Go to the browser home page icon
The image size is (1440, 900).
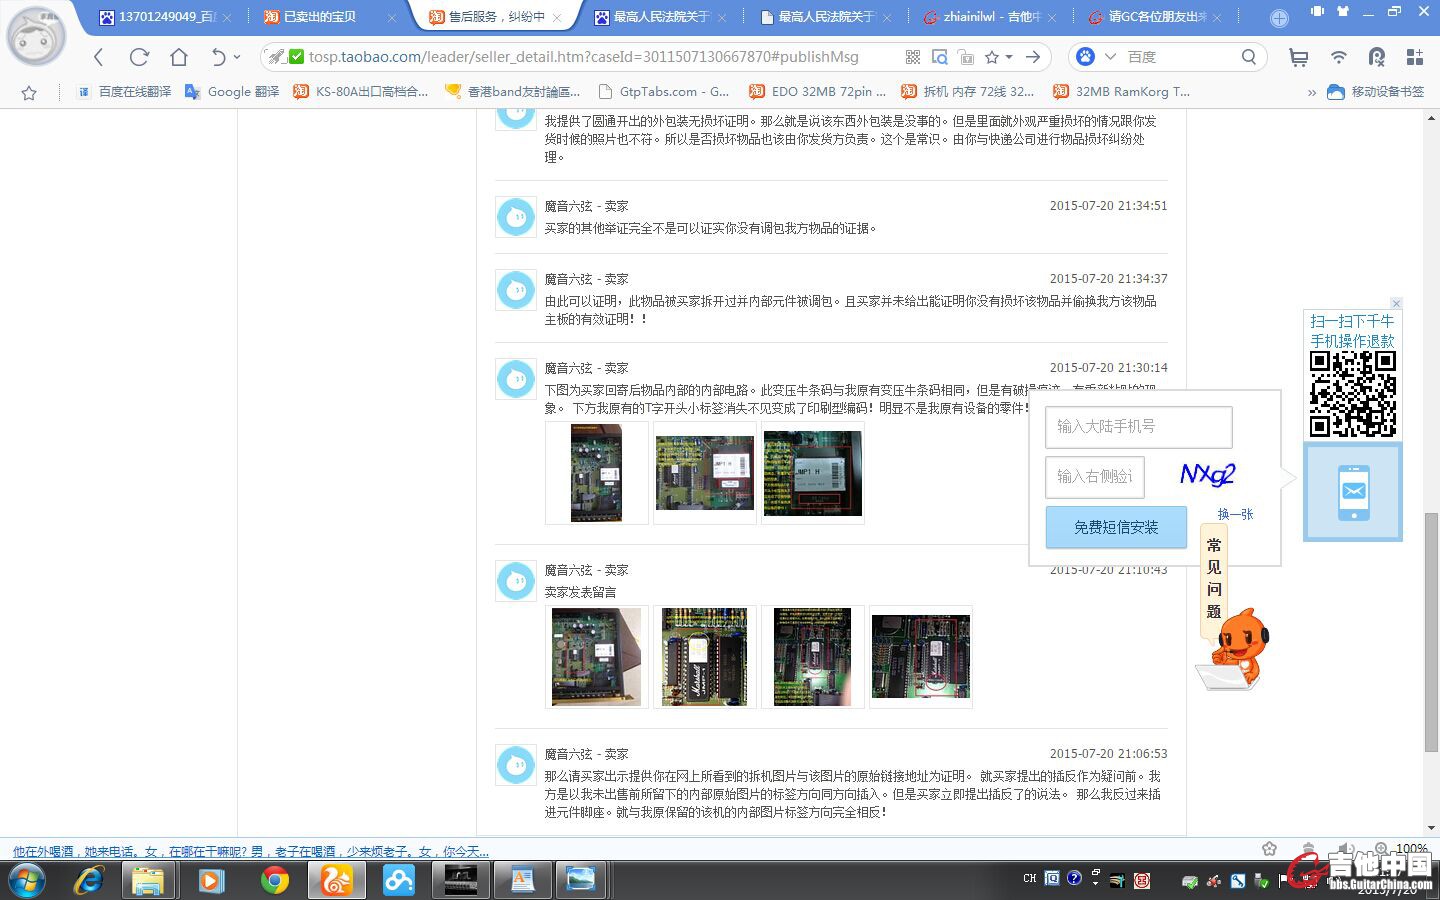point(178,57)
